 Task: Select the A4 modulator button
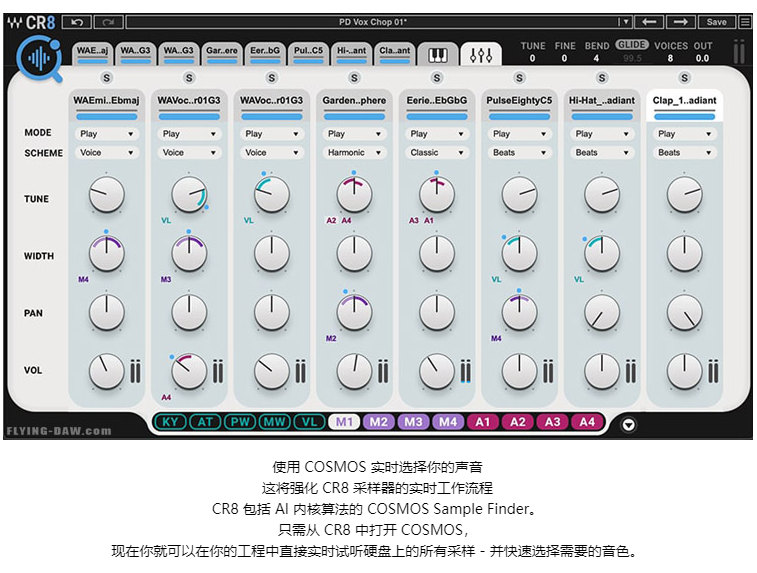[587, 422]
